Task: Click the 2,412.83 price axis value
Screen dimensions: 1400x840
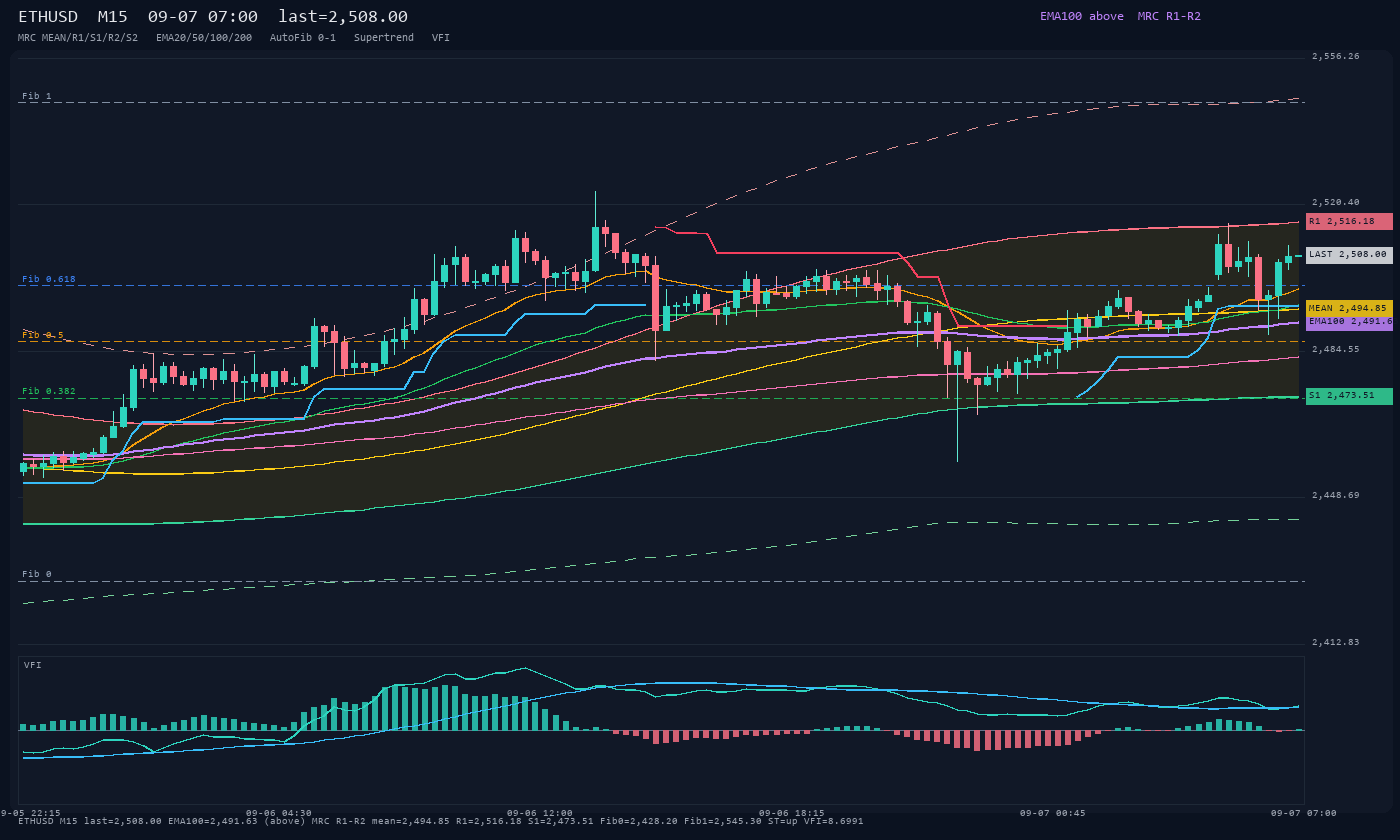Action: [1336, 643]
